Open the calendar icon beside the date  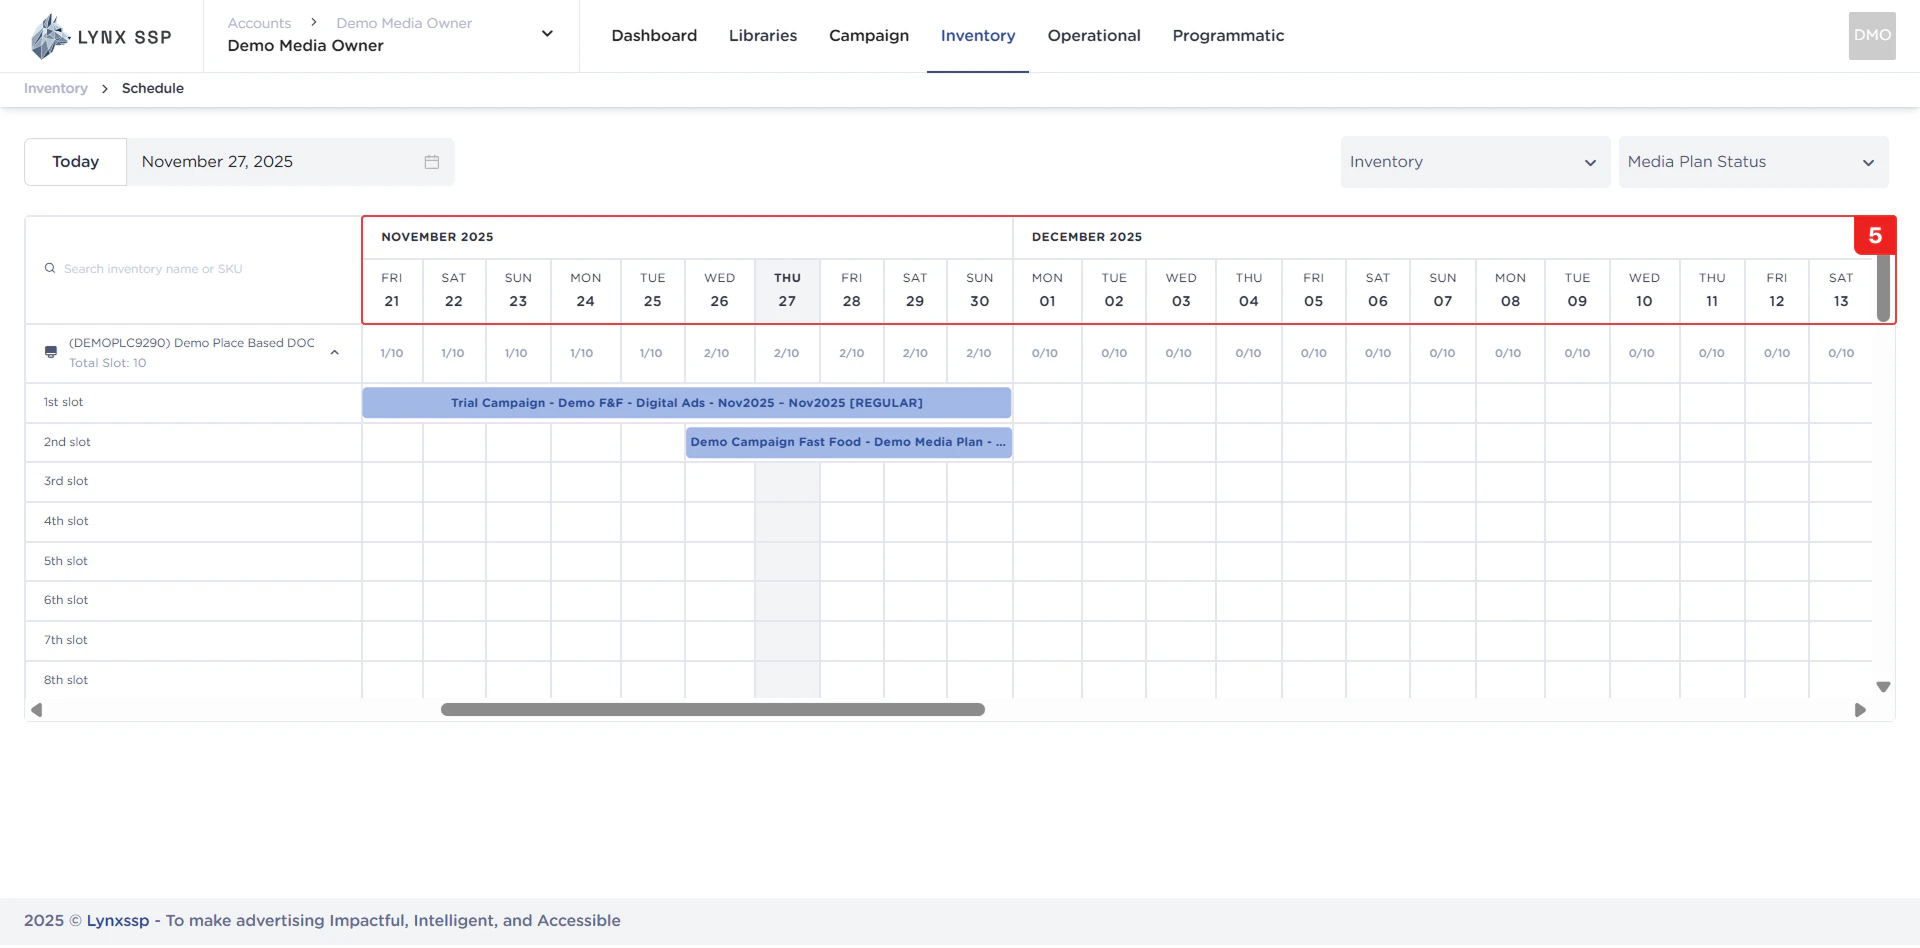coord(431,161)
